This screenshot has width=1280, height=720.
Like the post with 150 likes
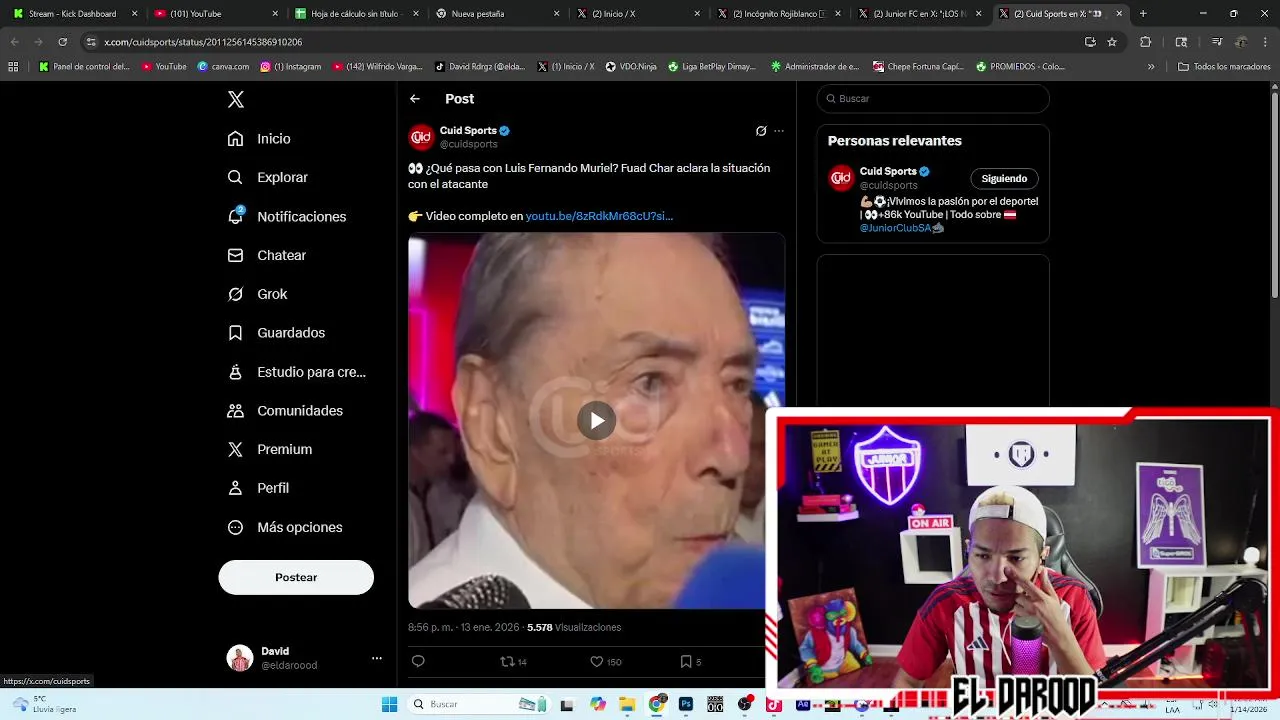point(606,661)
